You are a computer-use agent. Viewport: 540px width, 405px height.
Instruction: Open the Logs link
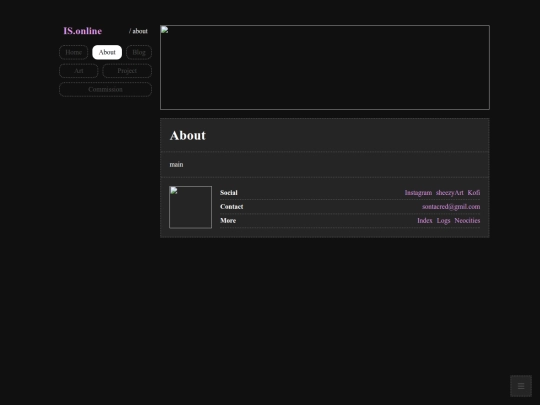pyautogui.click(x=443, y=221)
